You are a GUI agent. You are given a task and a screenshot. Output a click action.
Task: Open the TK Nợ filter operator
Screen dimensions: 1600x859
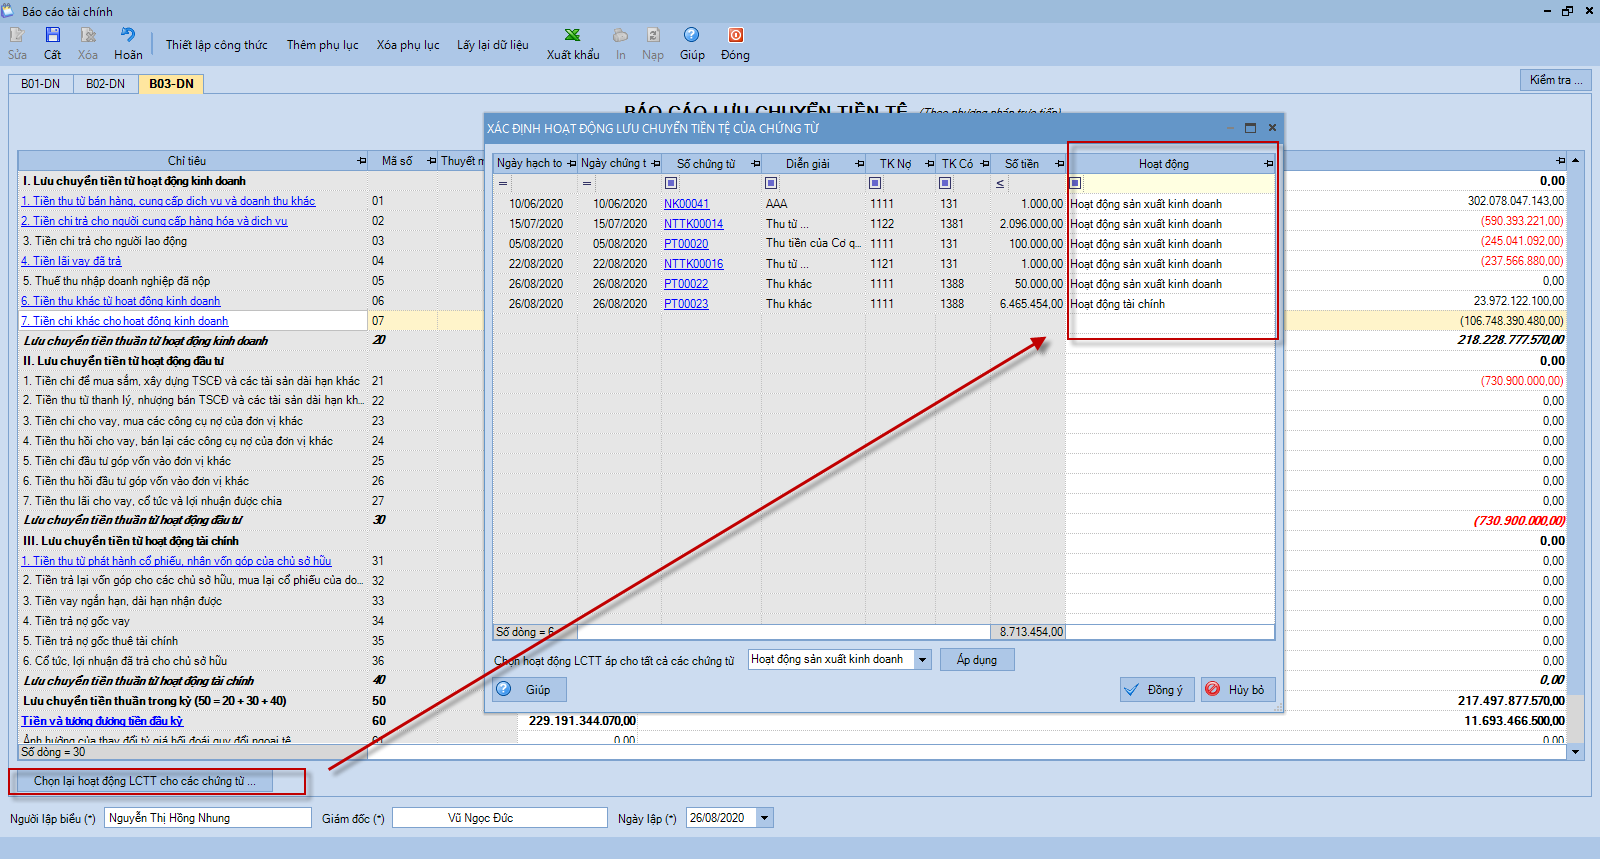tap(875, 183)
